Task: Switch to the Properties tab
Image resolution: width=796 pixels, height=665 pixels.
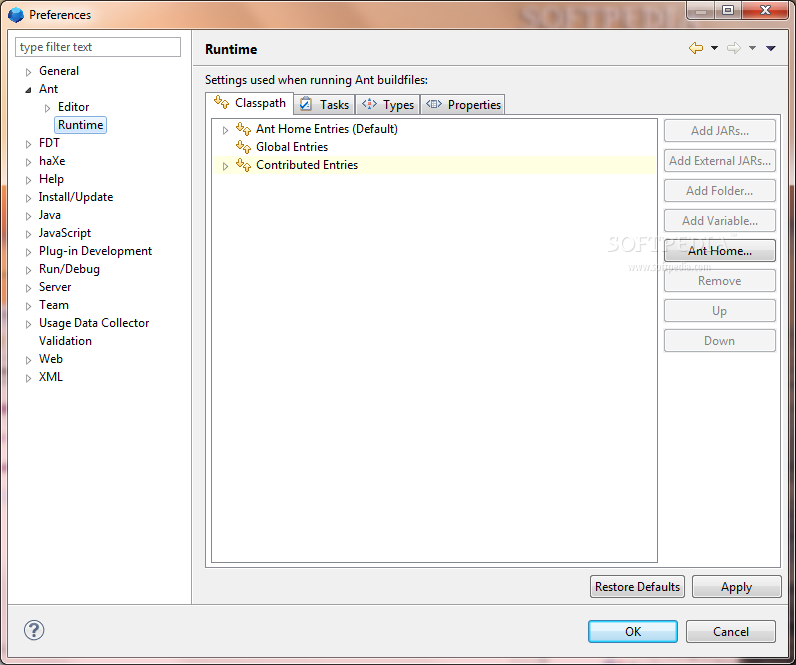Action: click(x=462, y=105)
